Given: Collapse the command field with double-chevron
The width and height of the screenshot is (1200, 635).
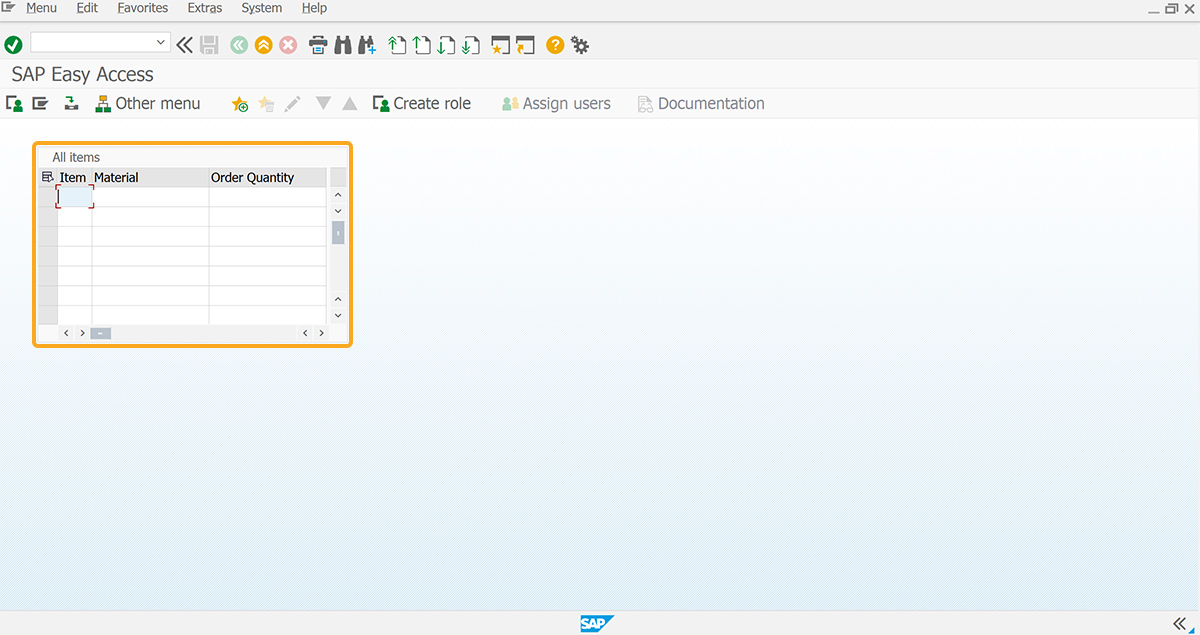Looking at the screenshot, I should 184,45.
